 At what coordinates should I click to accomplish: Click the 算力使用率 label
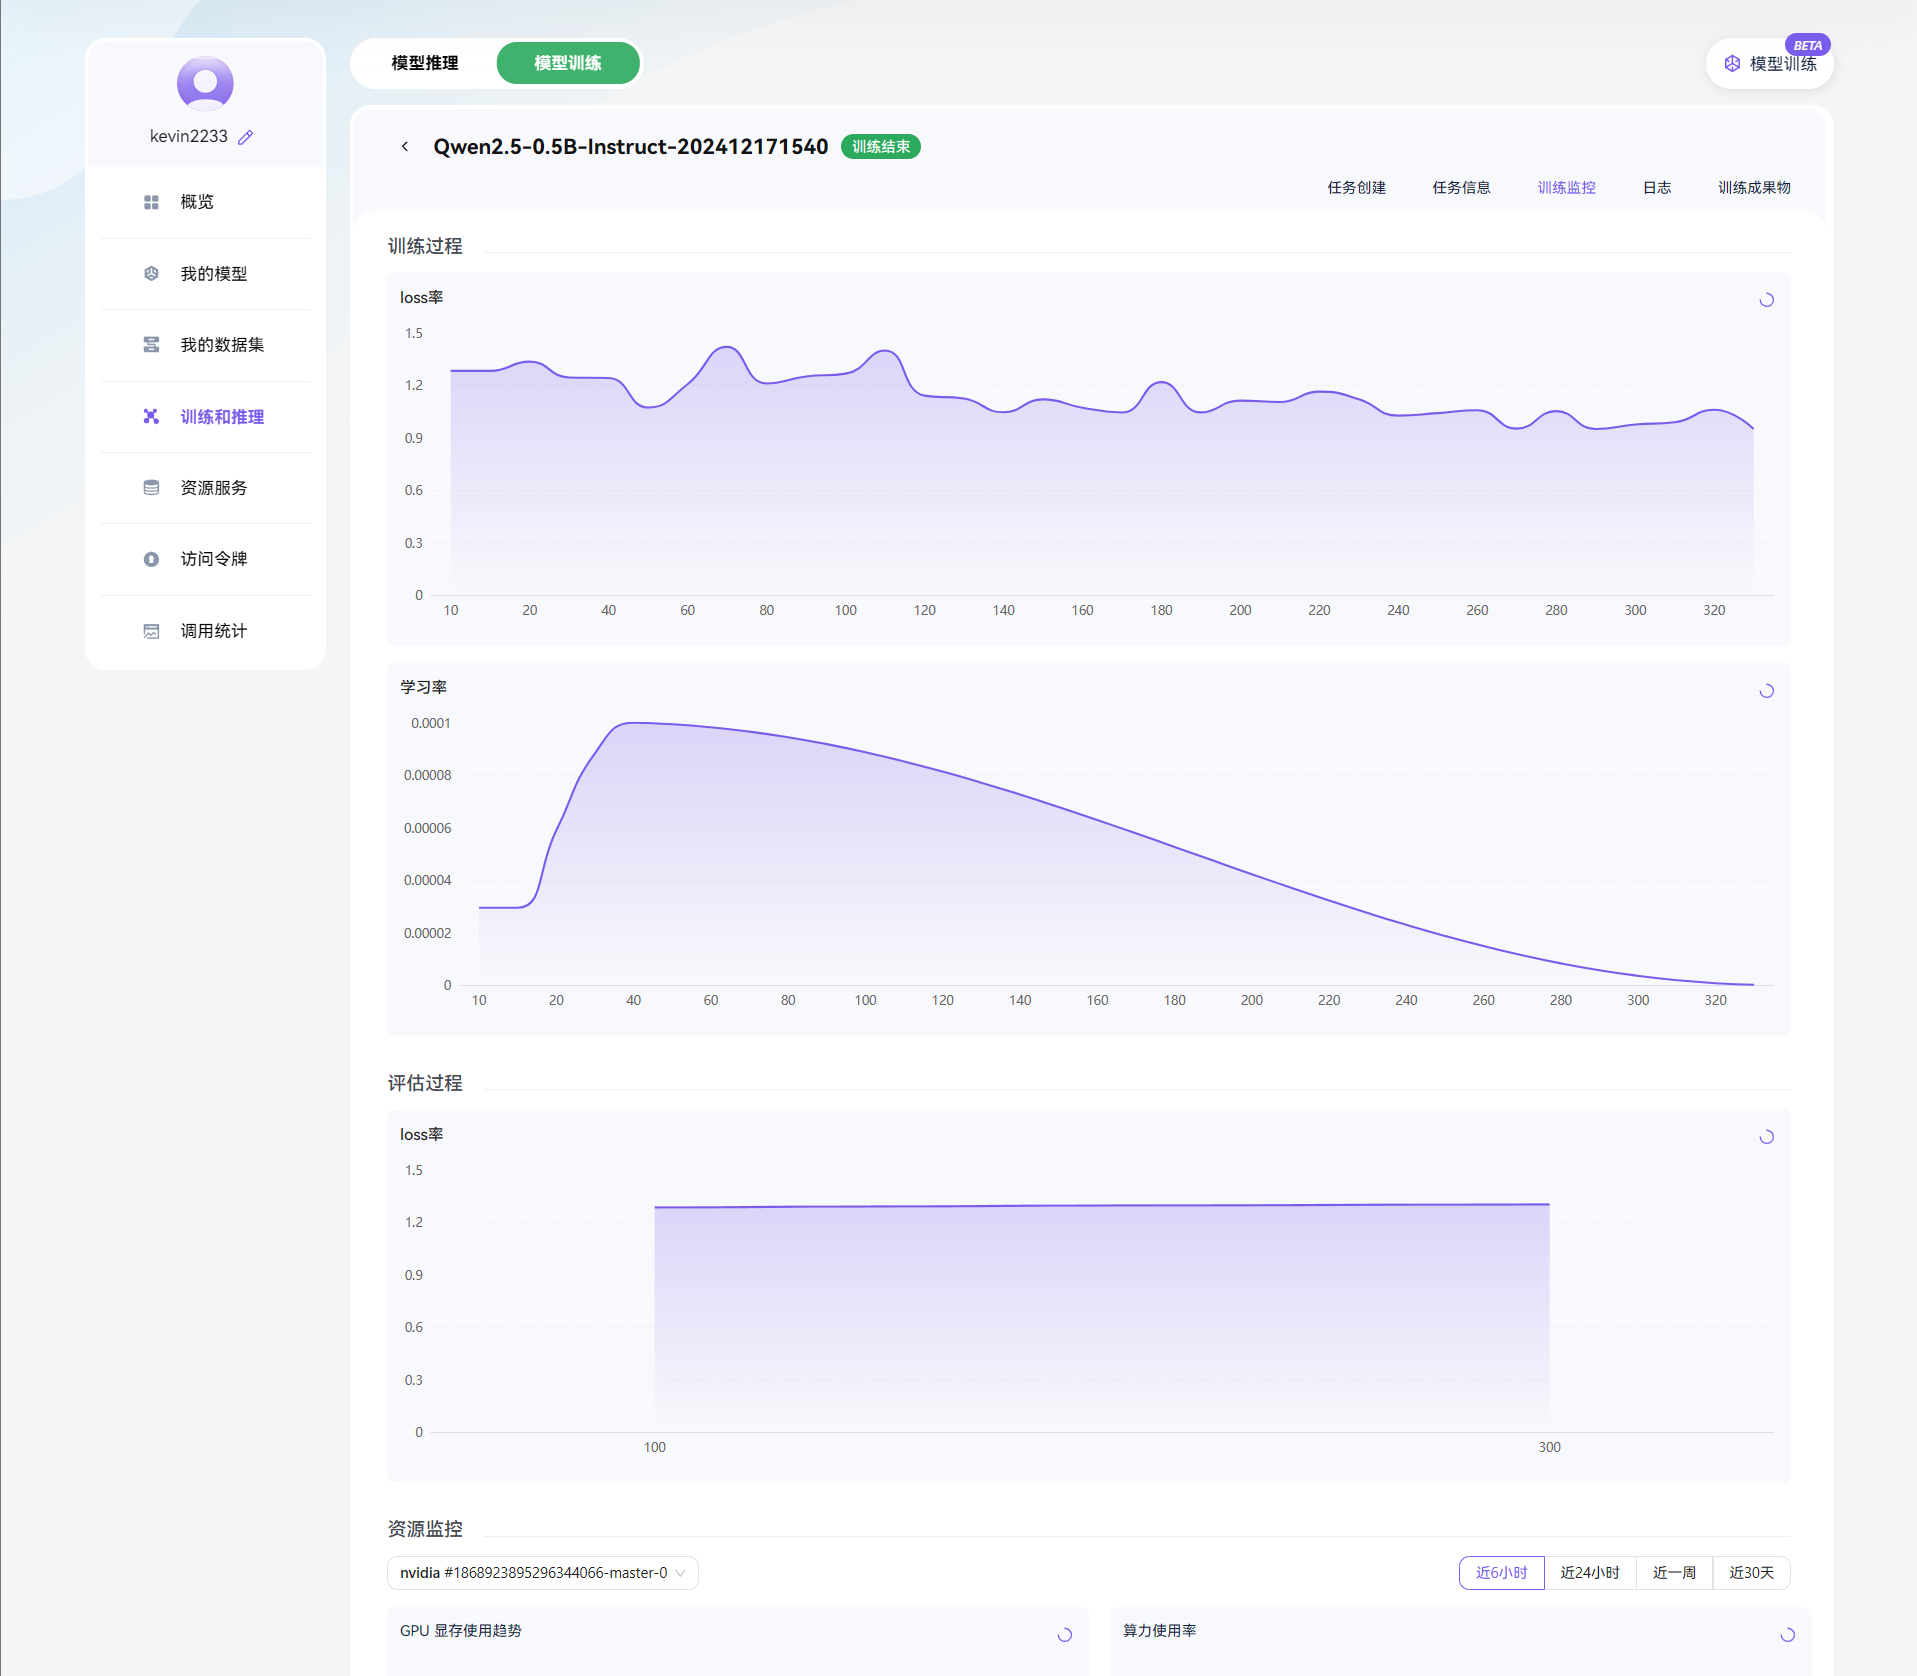(1160, 1631)
